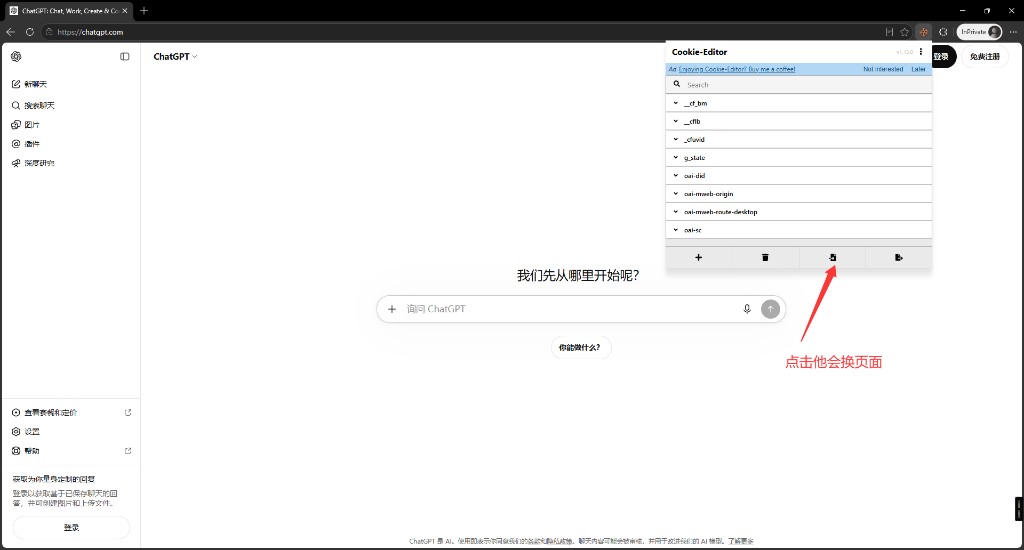The image size is (1024, 550).
Task: Click the external link icon beside the Help entry
Action: [128, 451]
